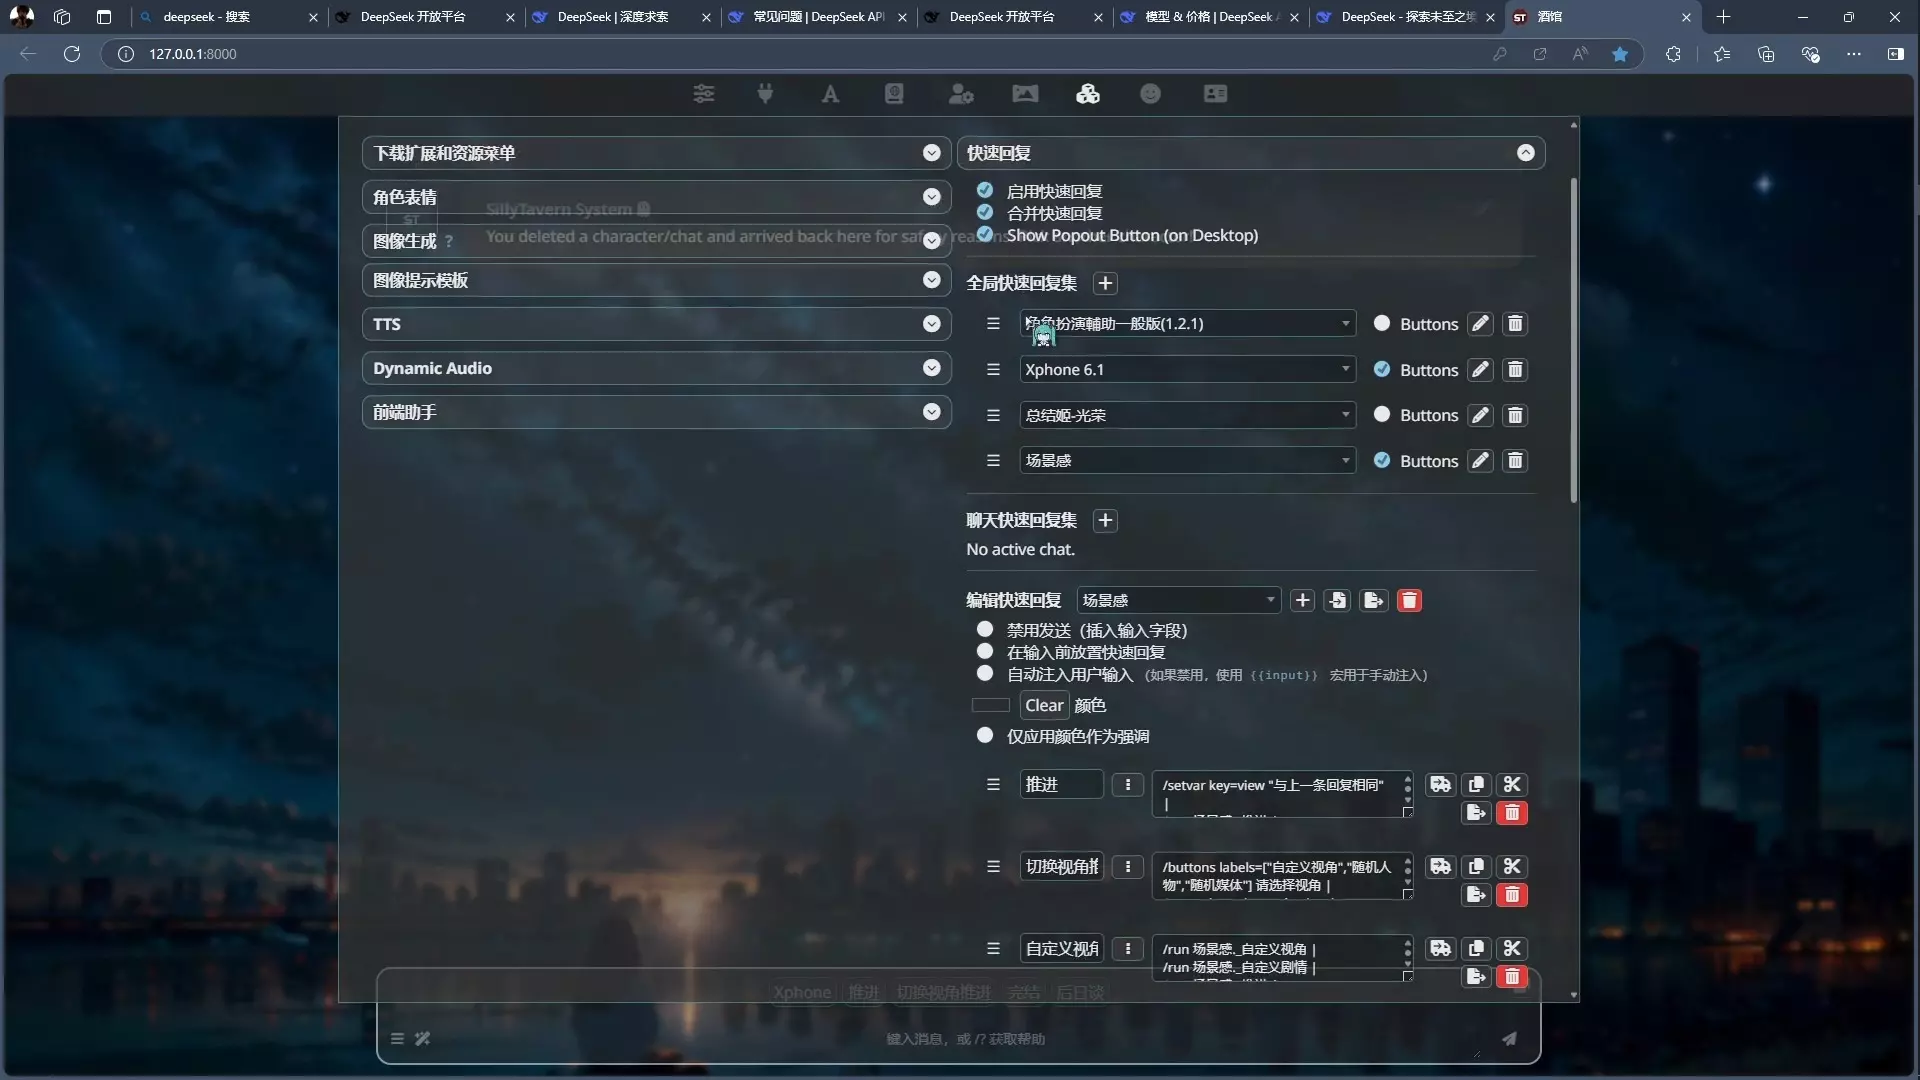Expand the 角色表情 section
The width and height of the screenshot is (1920, 1080).
[656, 197]
